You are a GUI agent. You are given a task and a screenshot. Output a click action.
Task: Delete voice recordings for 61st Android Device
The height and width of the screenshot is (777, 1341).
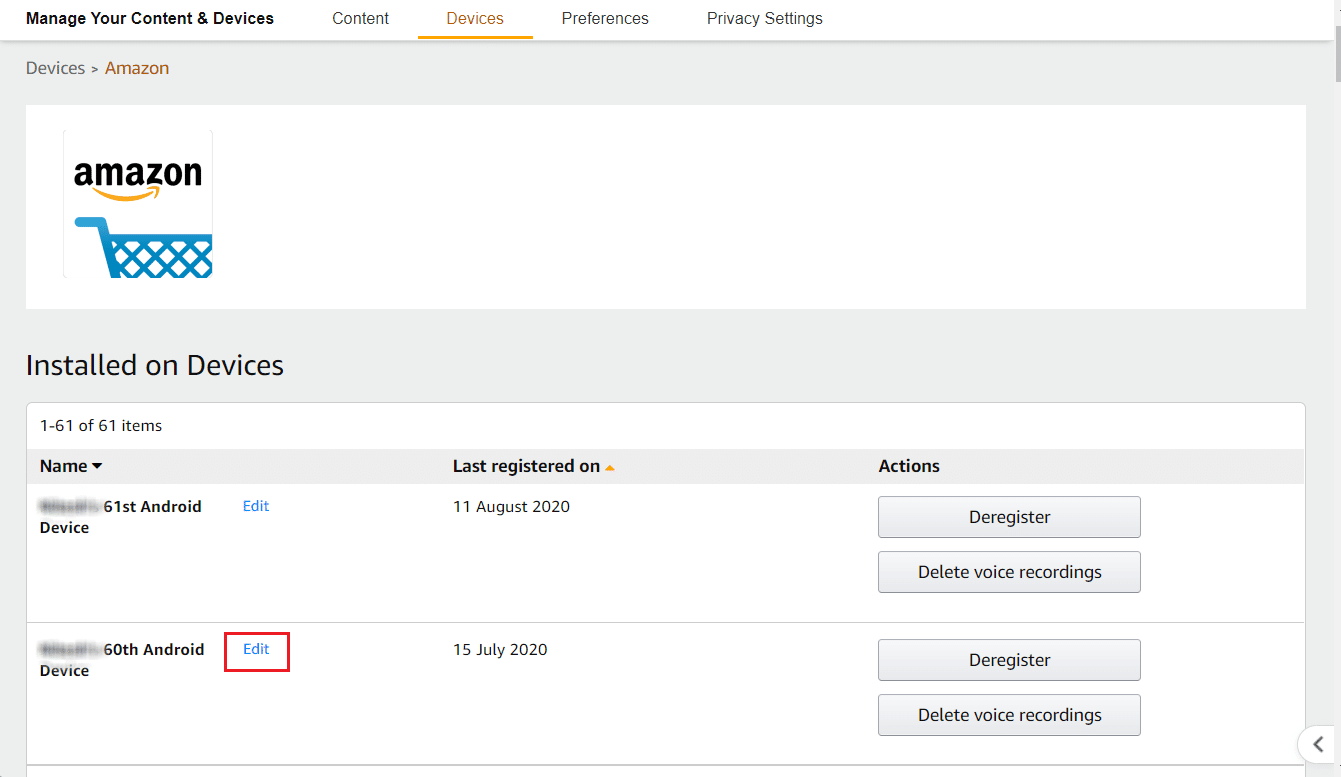1009,572
